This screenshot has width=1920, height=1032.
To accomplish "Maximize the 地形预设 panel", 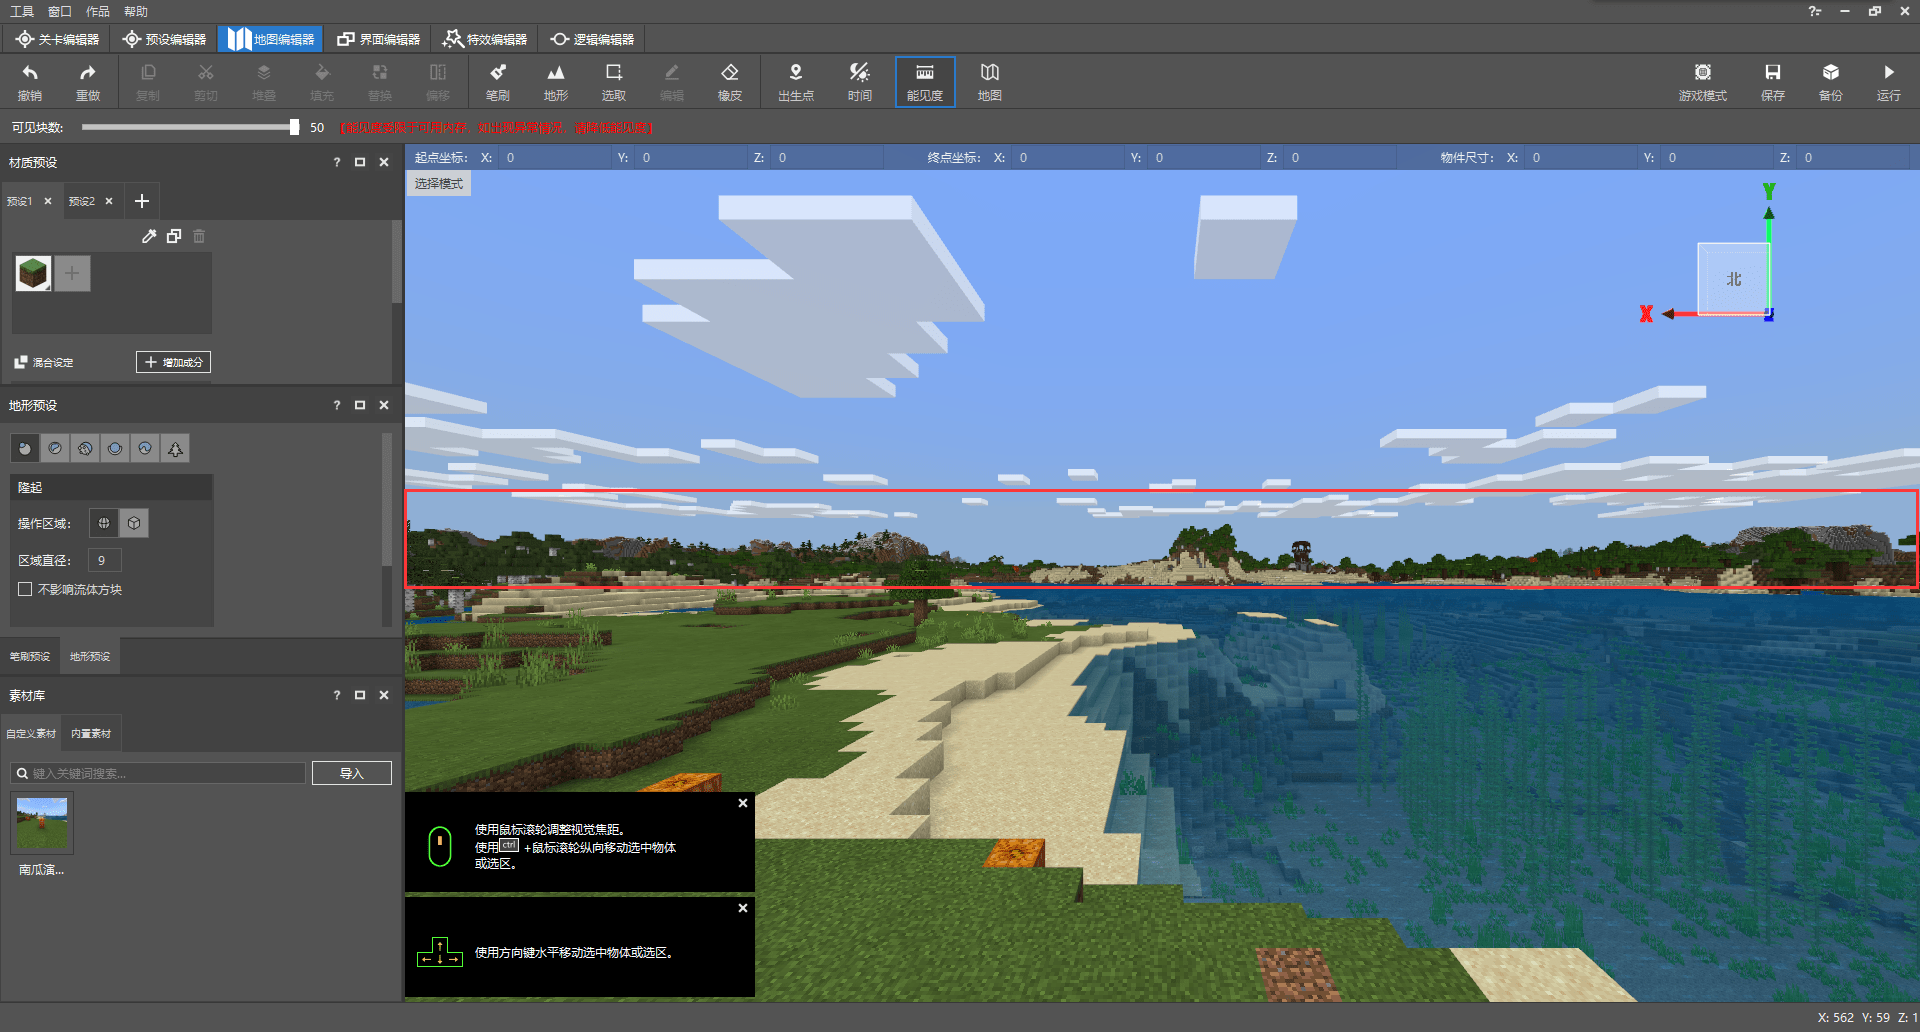I will click(x=360, y=405).
